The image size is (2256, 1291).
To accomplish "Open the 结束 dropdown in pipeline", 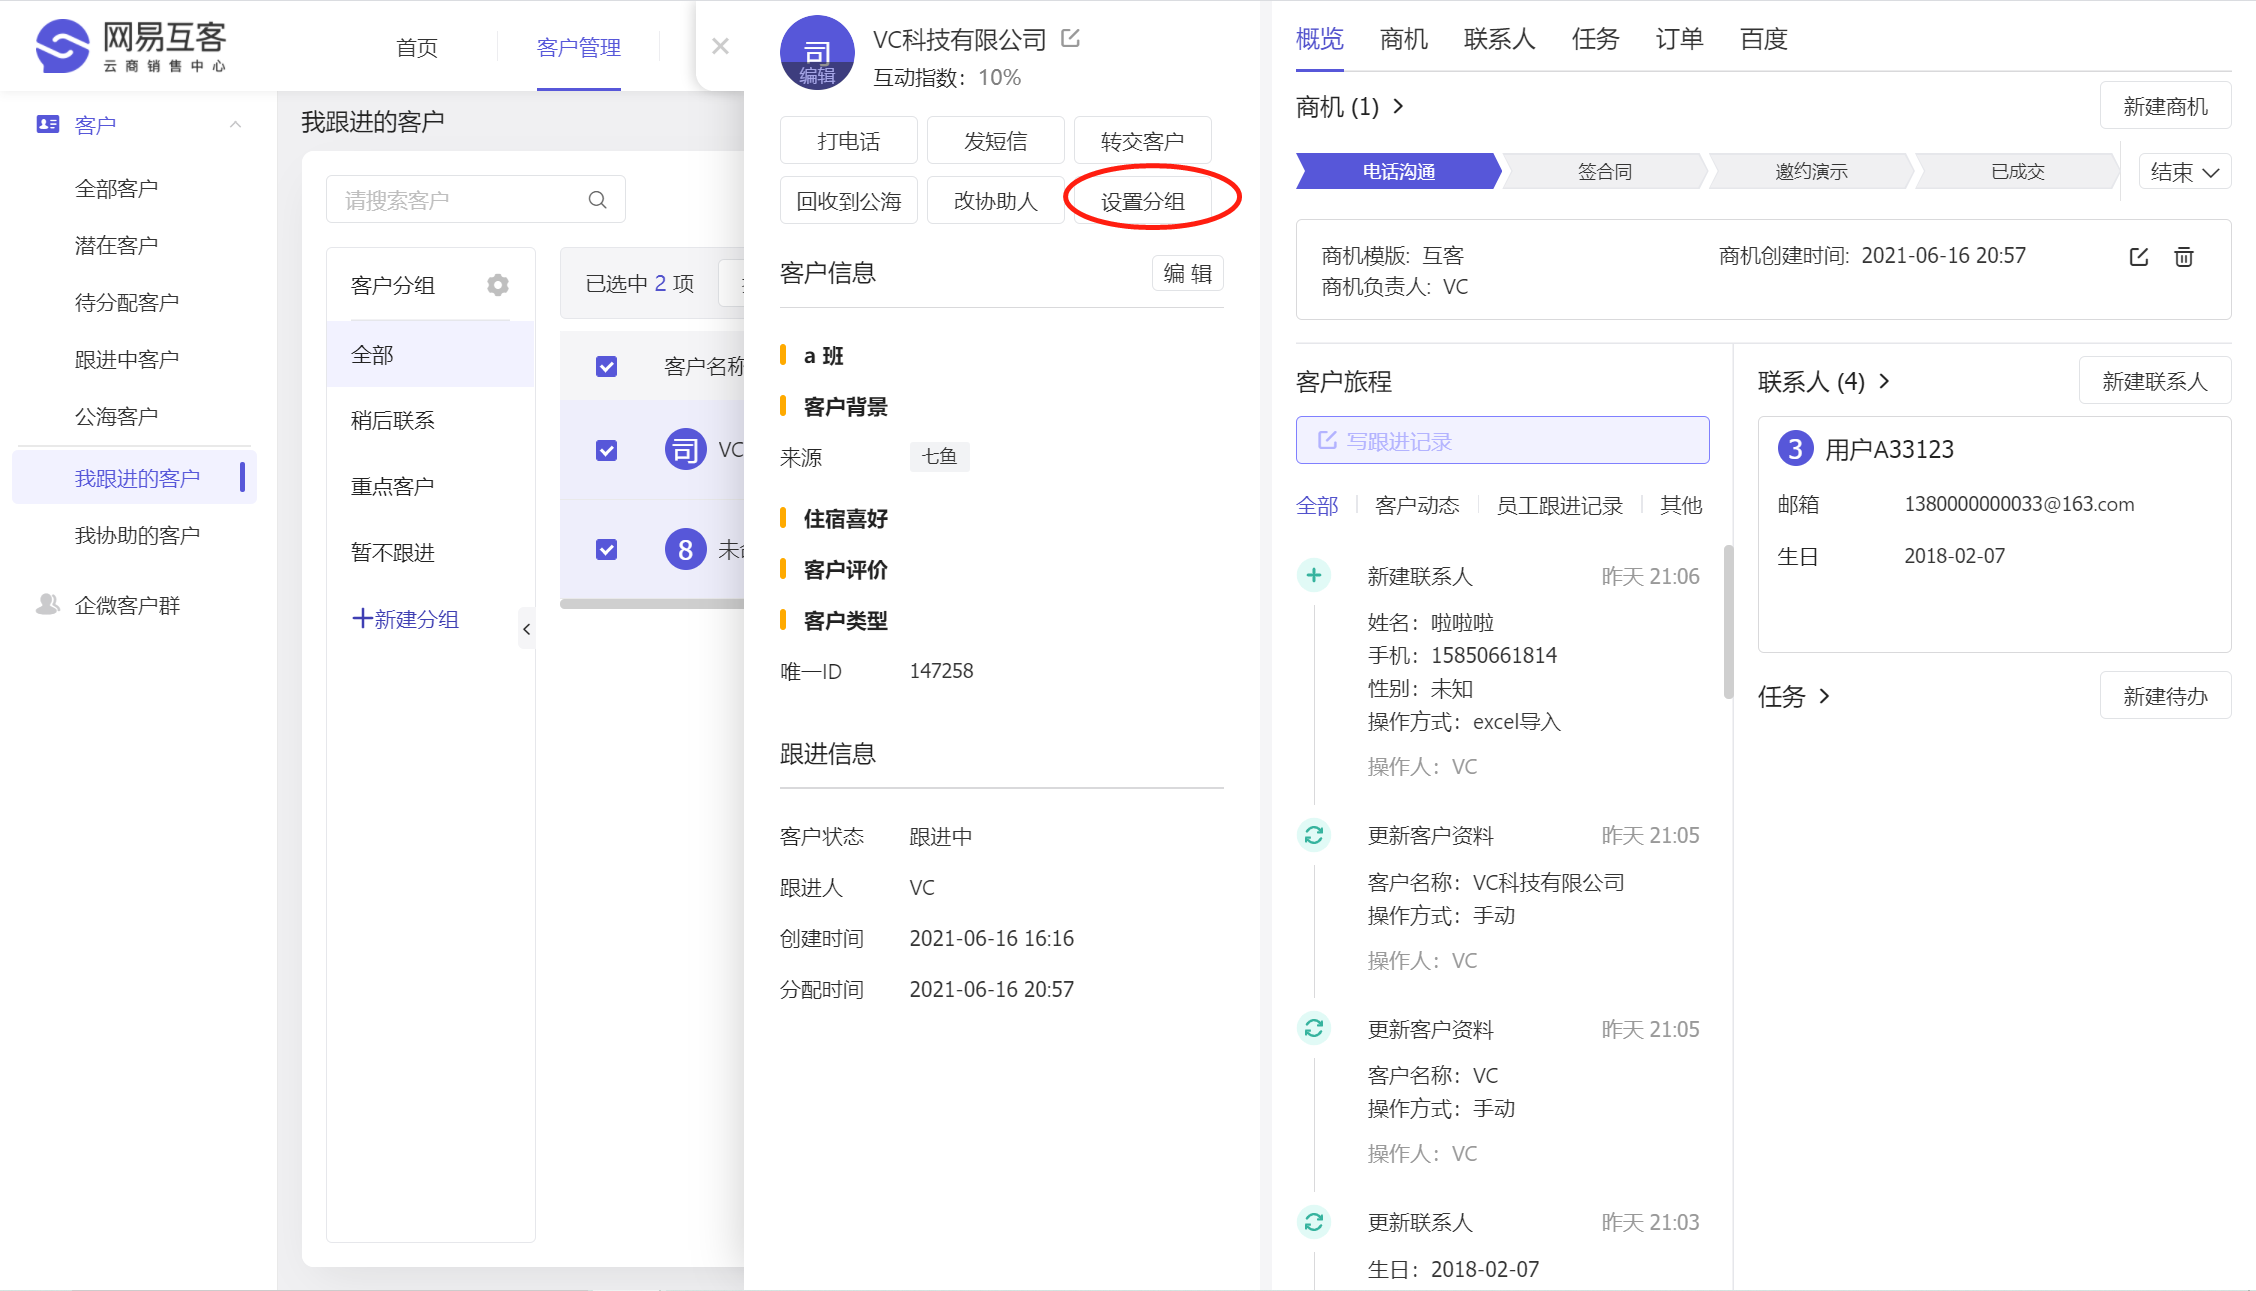I will [2184, 172].
